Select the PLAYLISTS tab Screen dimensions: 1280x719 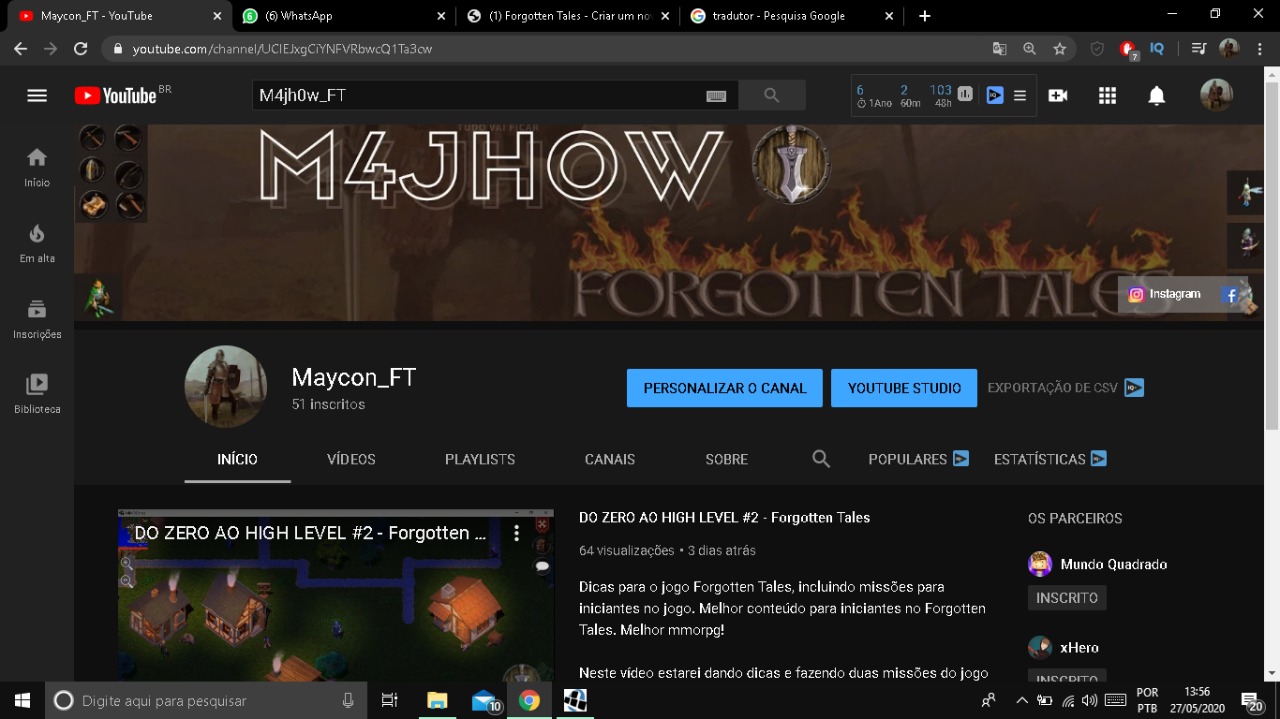point(480,459)
